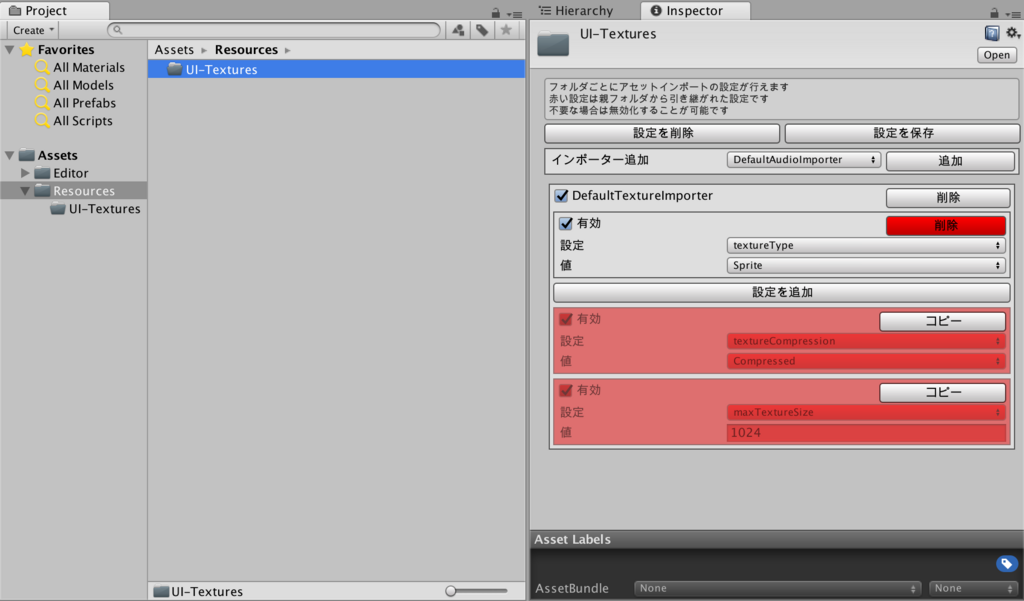Open the AssetBundle name dropdown
The width and height of the screenshot is (1024, 601).
pyautogui.click(x=777, y=589)
